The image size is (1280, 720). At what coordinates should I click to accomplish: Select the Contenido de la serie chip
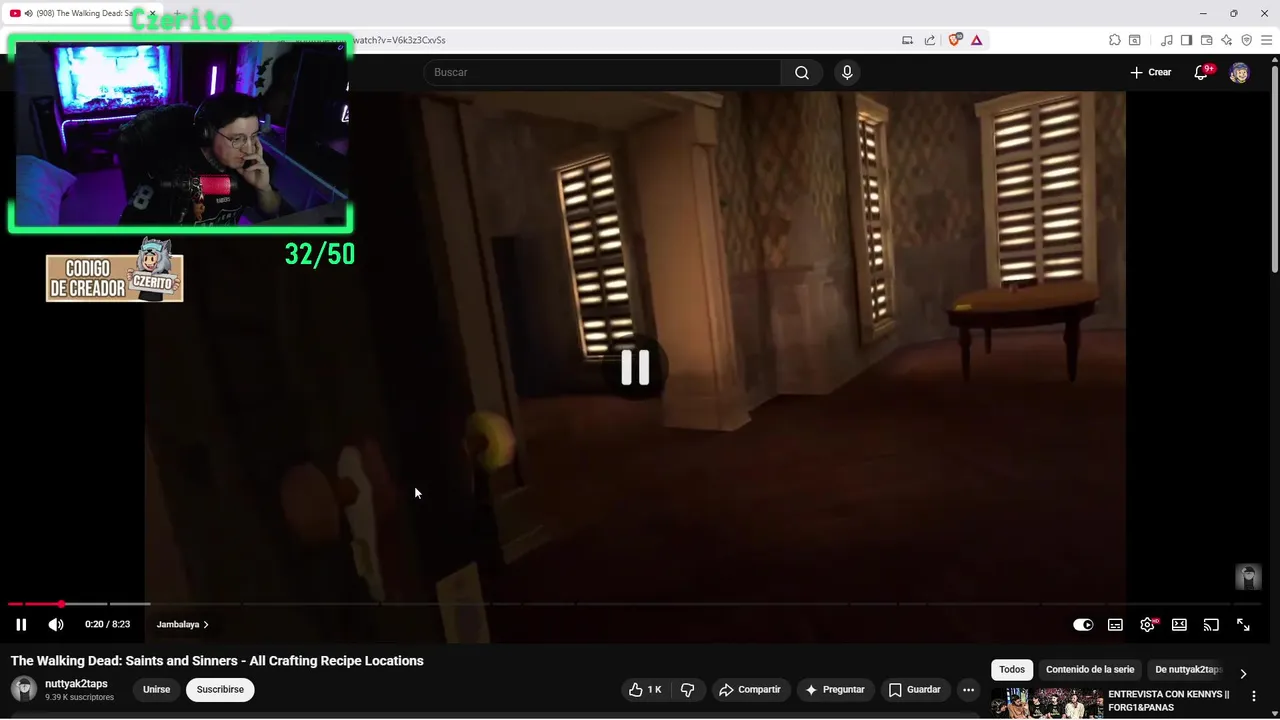[x=1090, y=670]
